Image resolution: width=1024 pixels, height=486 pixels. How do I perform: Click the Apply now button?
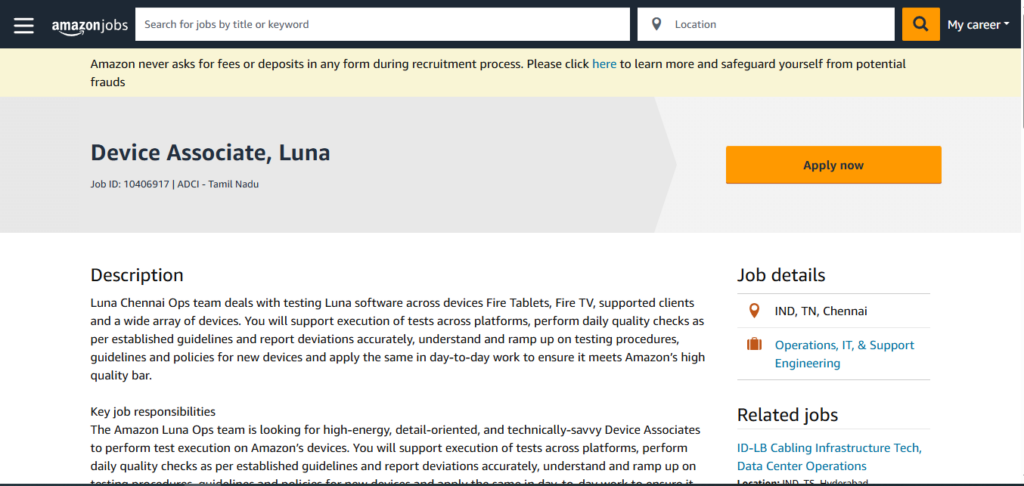pyautogui.click(x=833, y=165)
